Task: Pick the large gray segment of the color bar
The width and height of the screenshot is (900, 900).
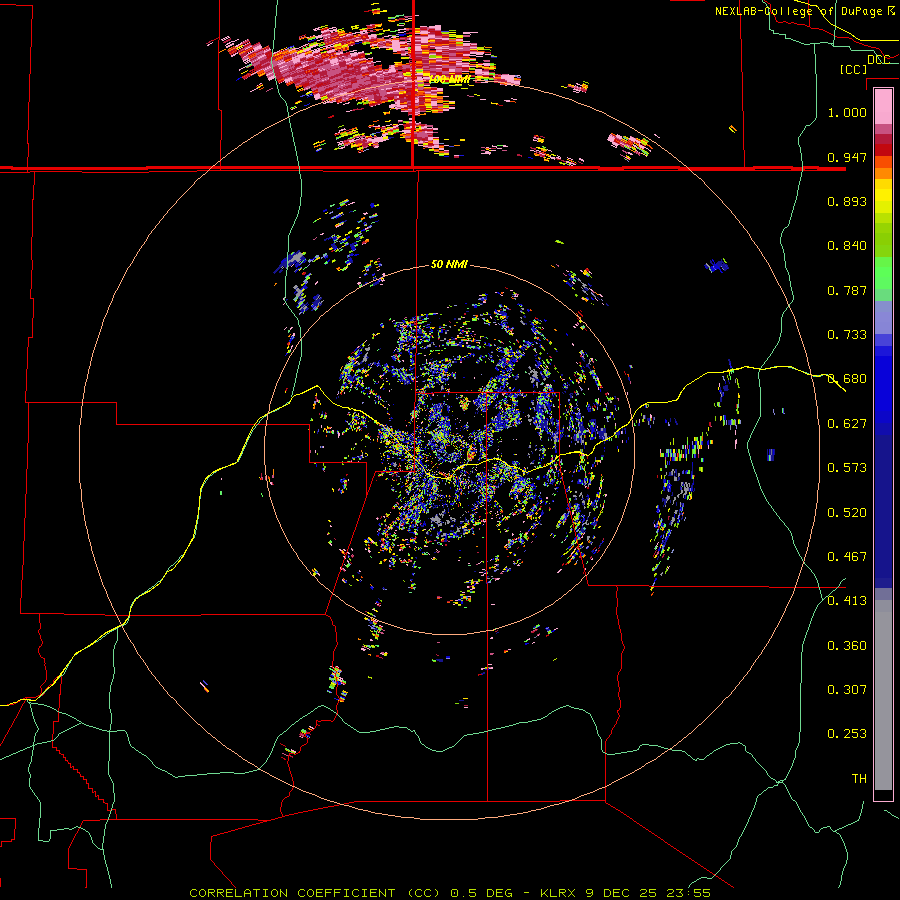Action: point(883,695)
